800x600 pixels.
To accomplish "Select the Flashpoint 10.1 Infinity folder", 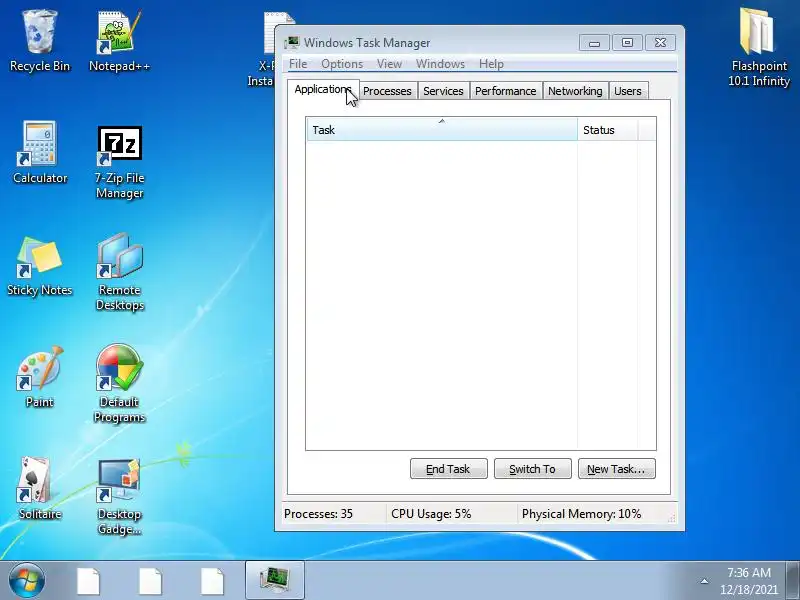I will click(x=759, y=47).
